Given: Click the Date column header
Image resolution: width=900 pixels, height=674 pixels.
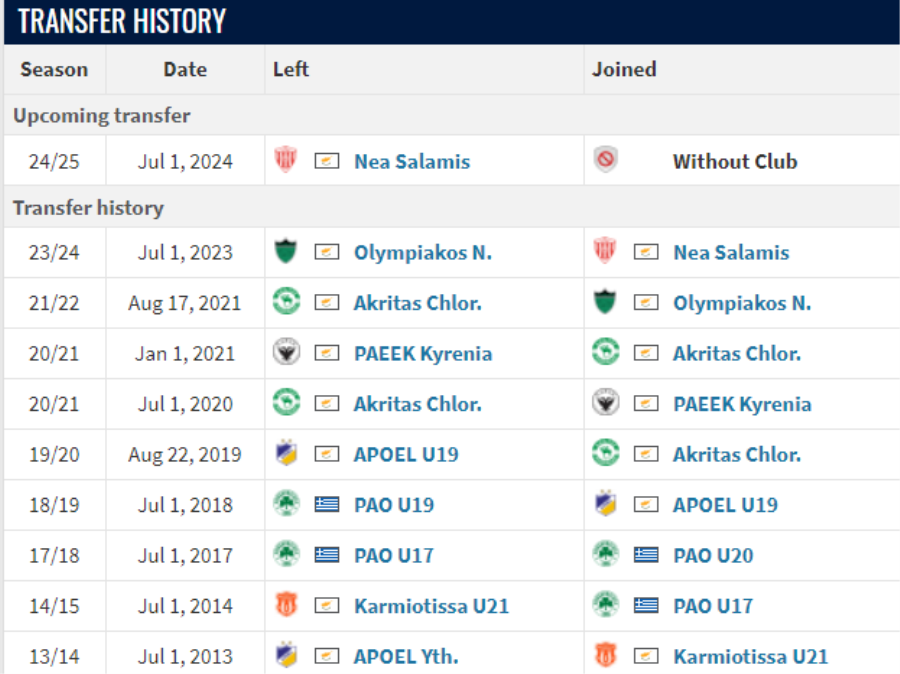Looking at the screenshot, I should [x=185, y=69].
